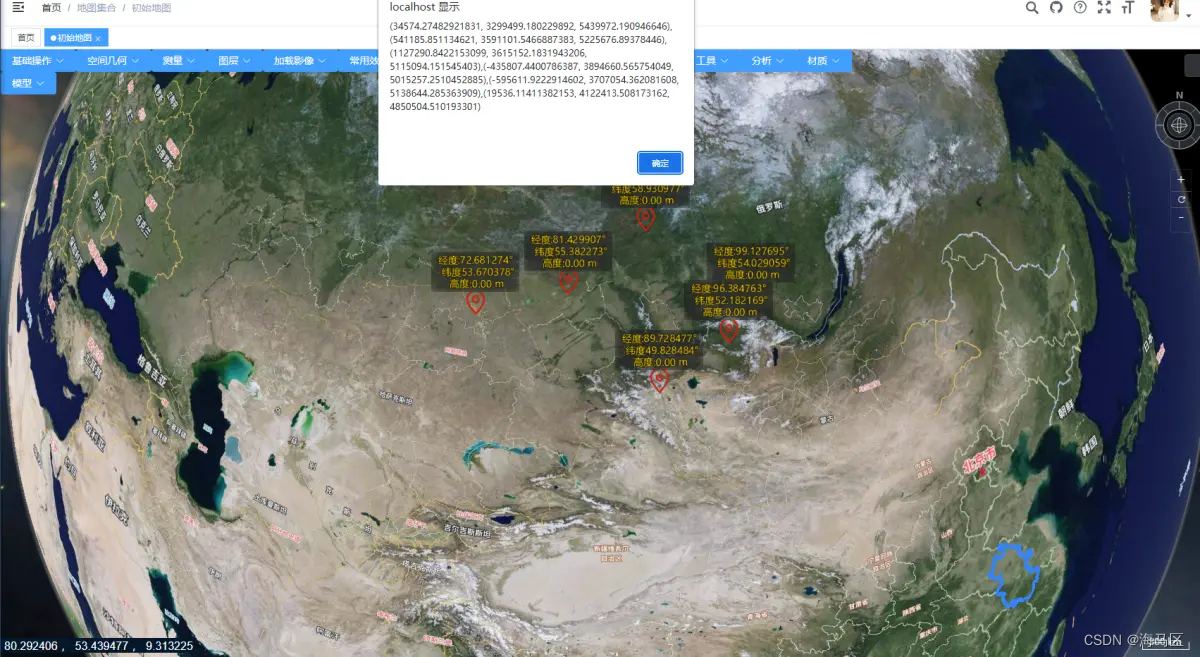Click the blue outlined region polygon

click(1014, 575)
